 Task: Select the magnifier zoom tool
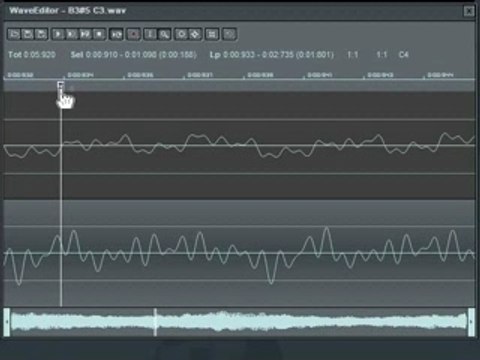(x=164, y=34)
